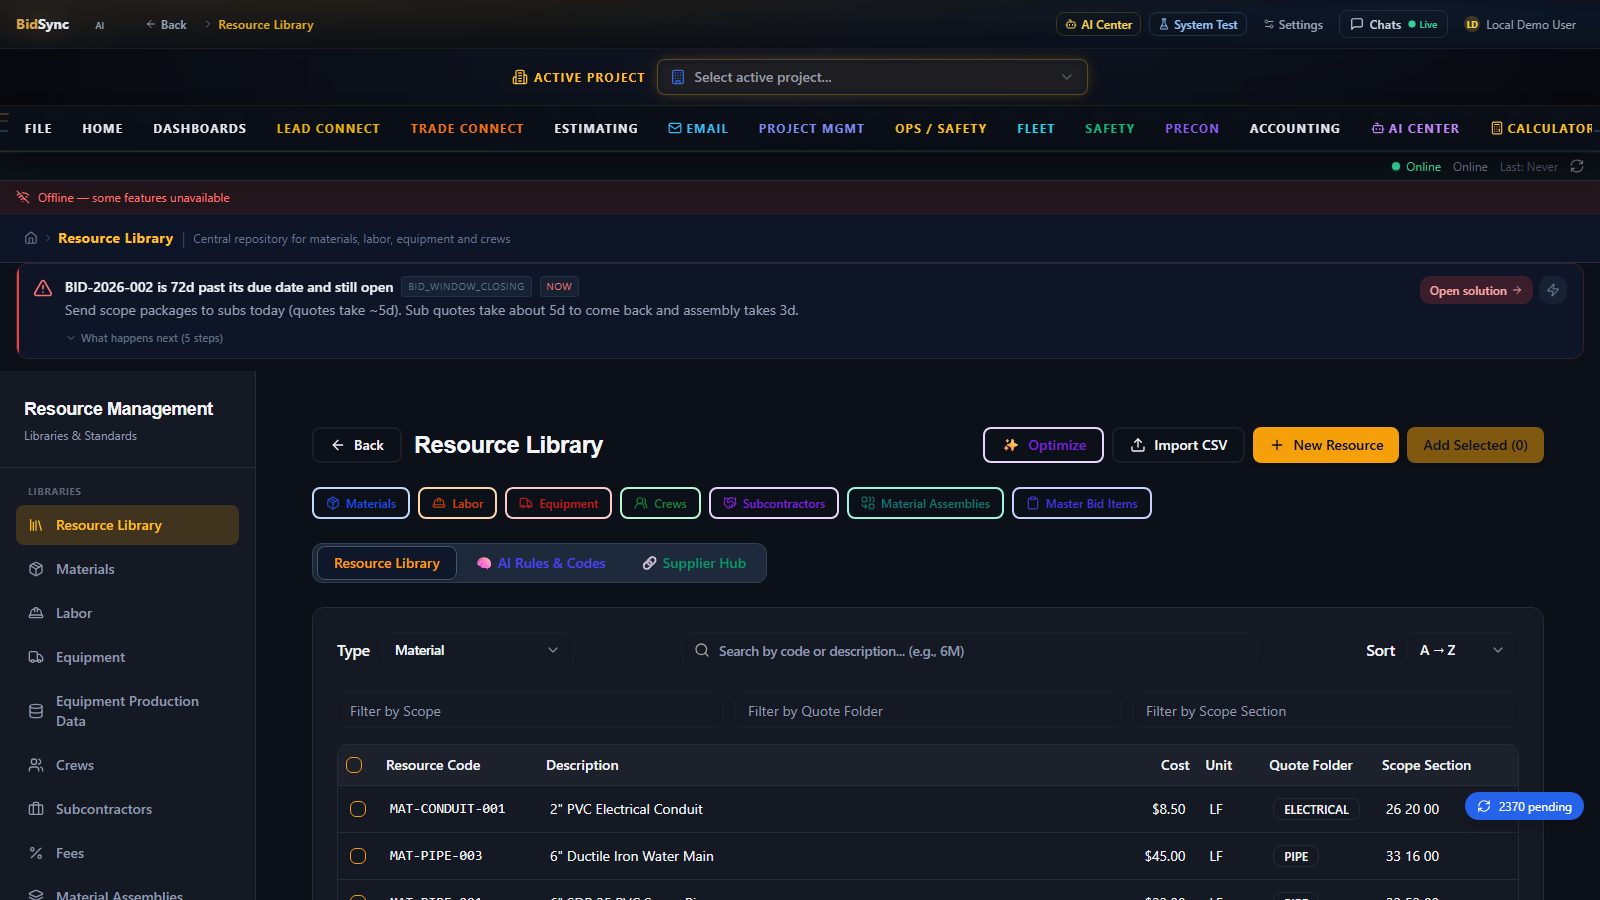The image size is (1600, 900).
Task: Click the Subcontractors briefcase icon in sidebar
Action: [36, 809]
